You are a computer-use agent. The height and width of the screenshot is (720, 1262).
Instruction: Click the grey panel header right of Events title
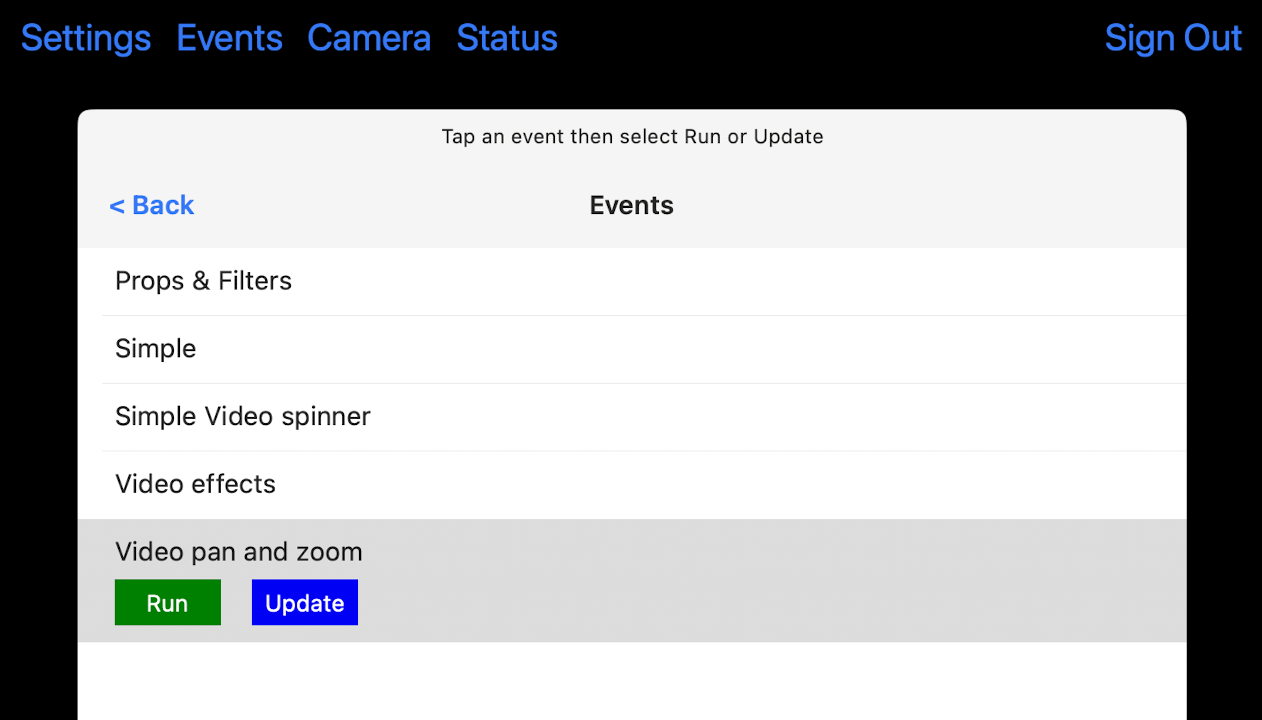coord(930,205)
